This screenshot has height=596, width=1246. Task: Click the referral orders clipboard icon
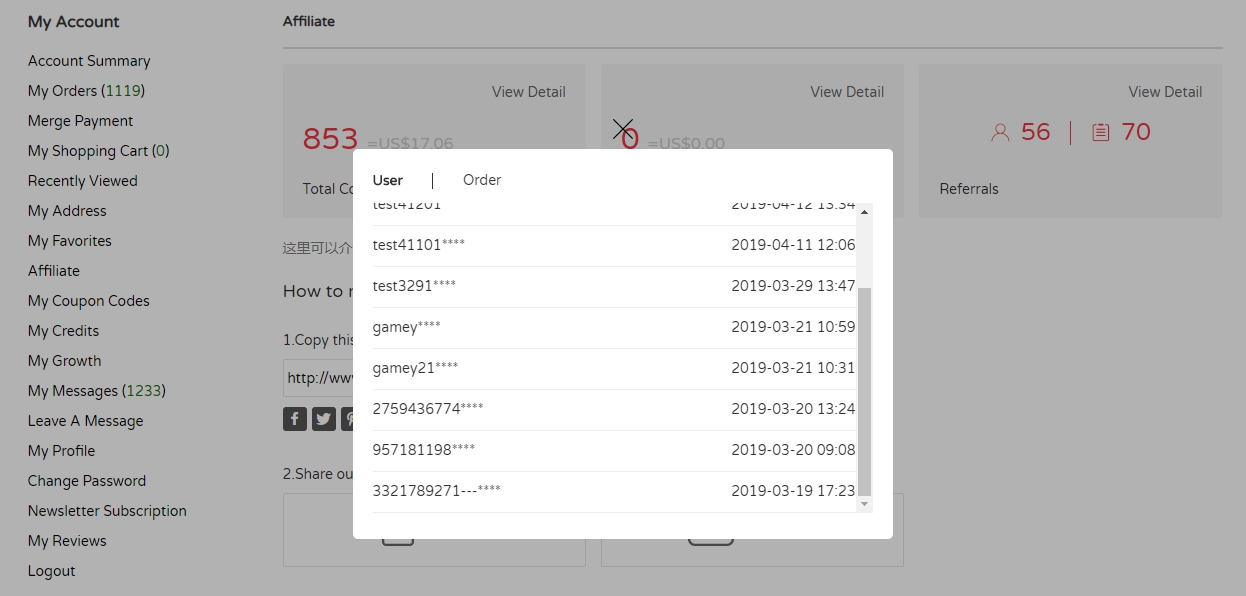1101,132
